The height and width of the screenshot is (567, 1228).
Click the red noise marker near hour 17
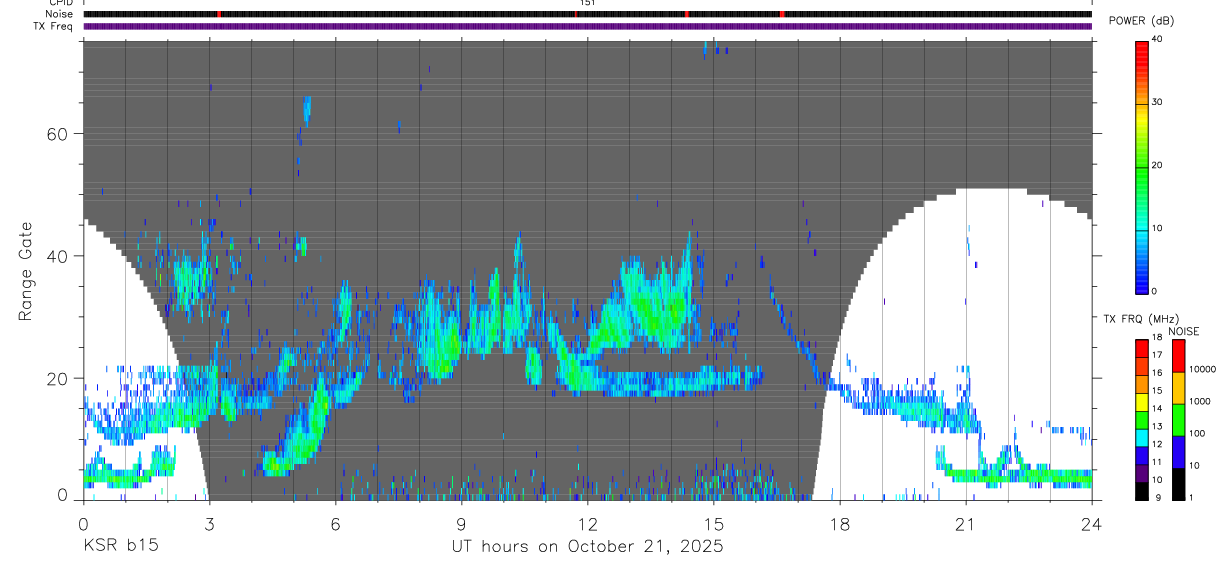[781, 14]
